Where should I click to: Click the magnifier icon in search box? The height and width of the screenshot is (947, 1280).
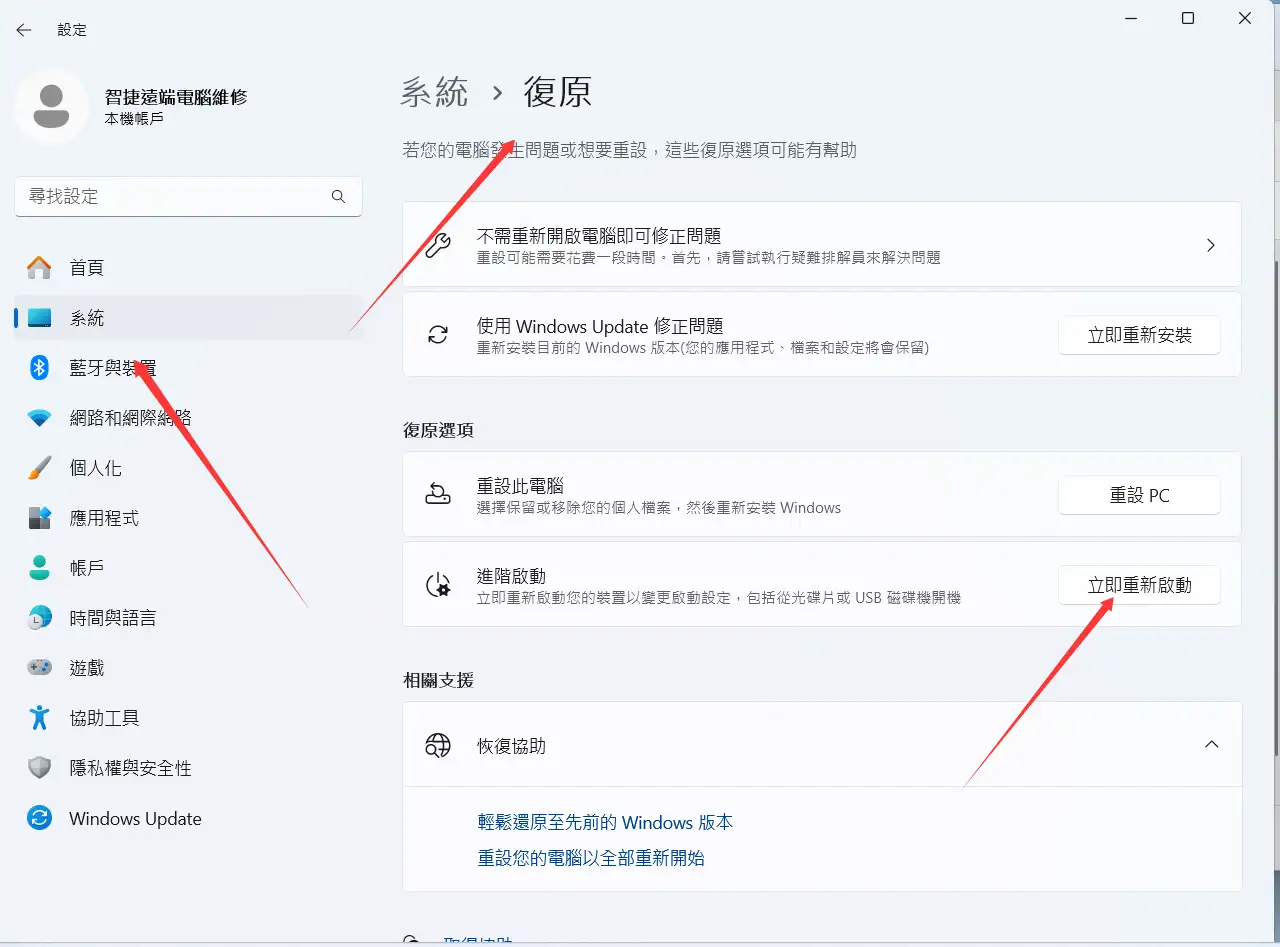[x=338, y=196]
